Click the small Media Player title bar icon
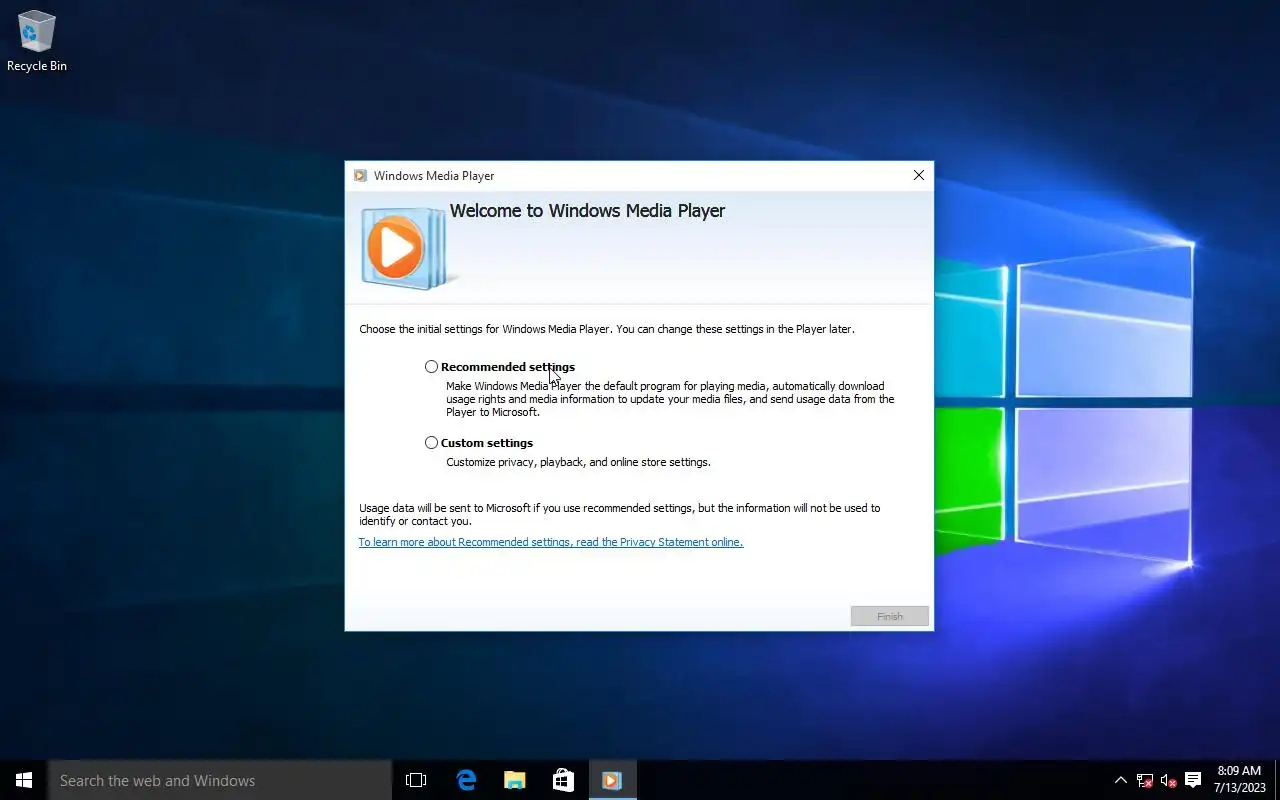1280x800 pixels. point(360,176)
